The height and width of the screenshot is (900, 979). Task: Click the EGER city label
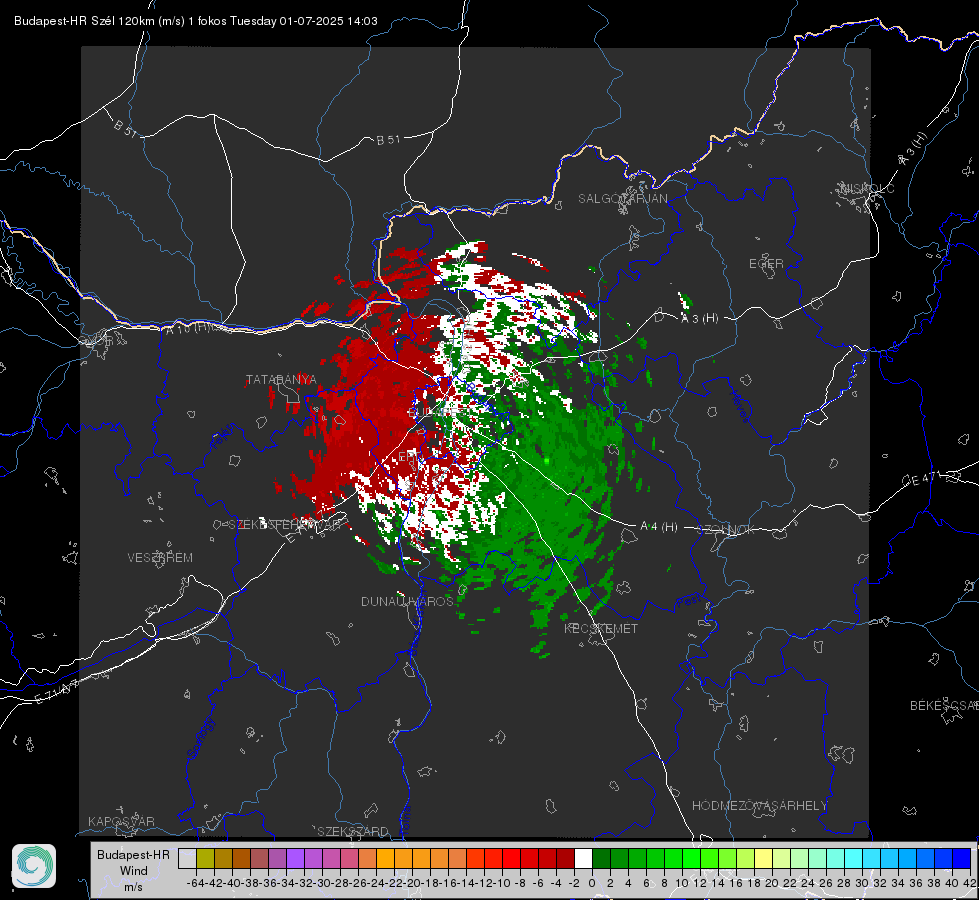point(766,264)
